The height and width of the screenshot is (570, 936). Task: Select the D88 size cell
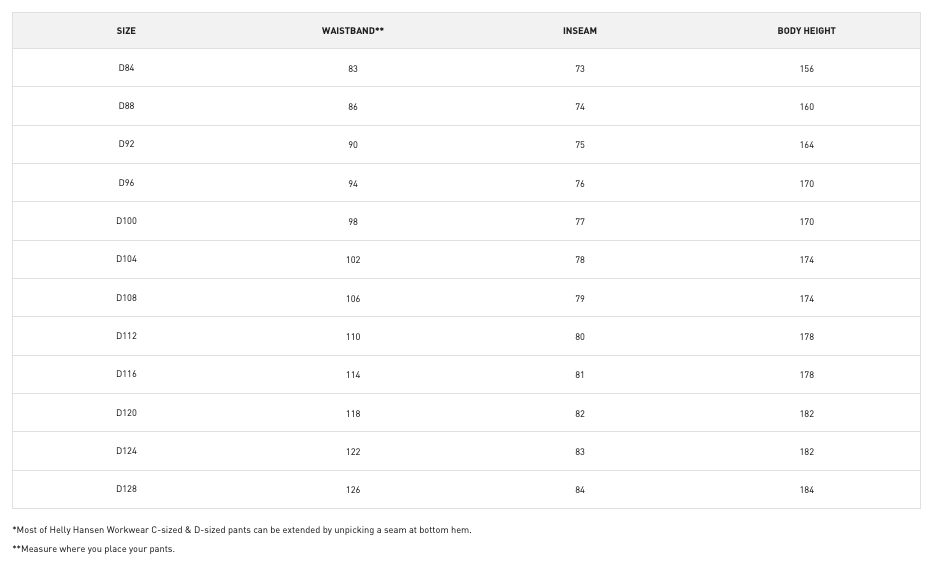(x=126, y=106)
